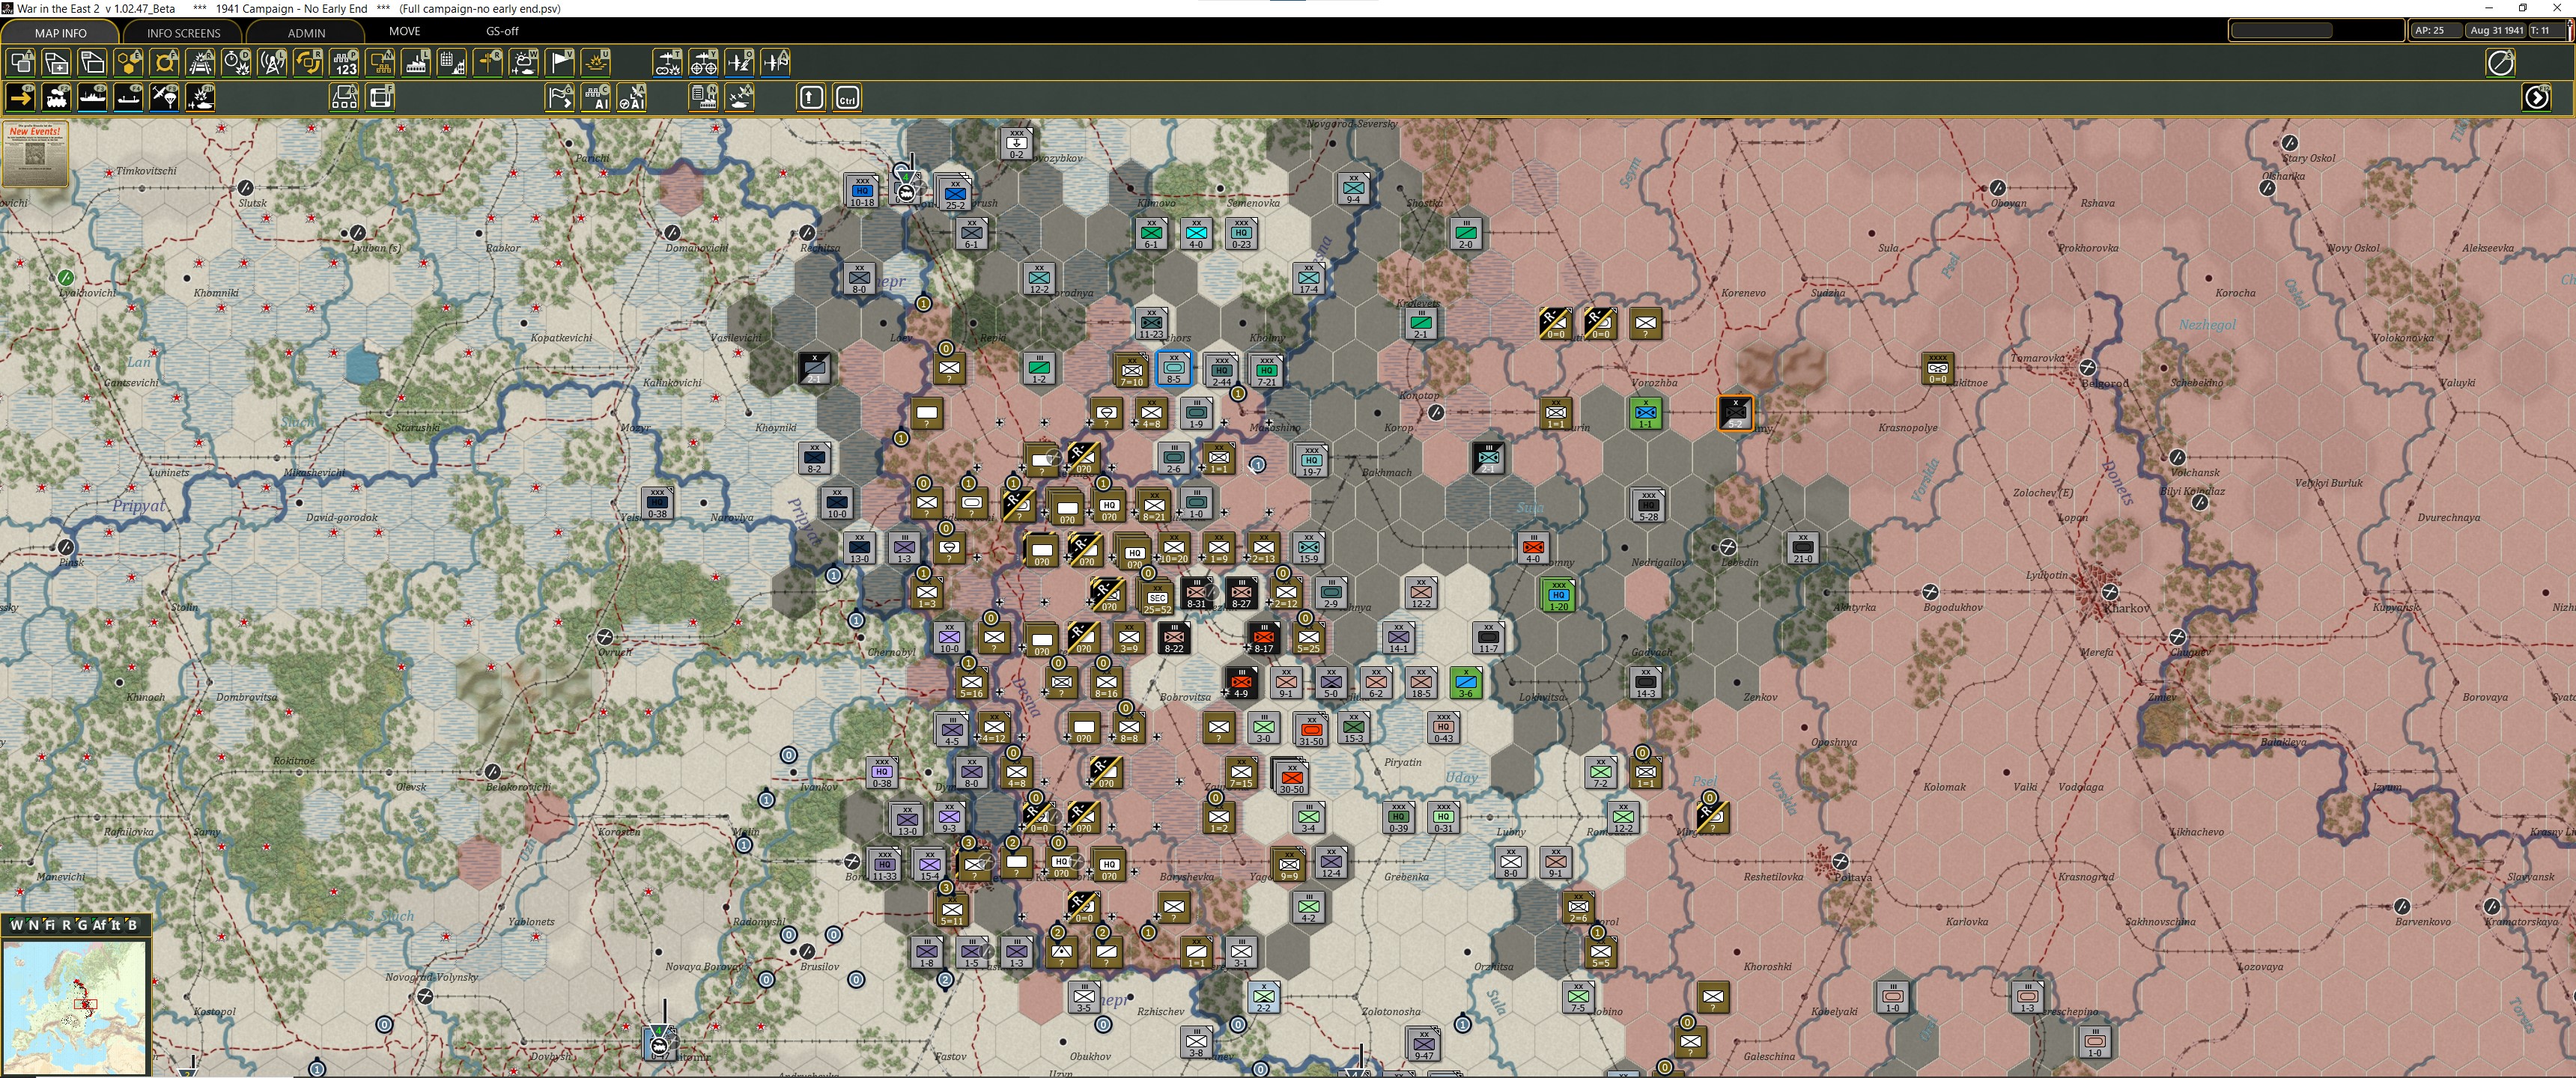
Task: Click the ground explosion battle sites icon
Action: 597,63
